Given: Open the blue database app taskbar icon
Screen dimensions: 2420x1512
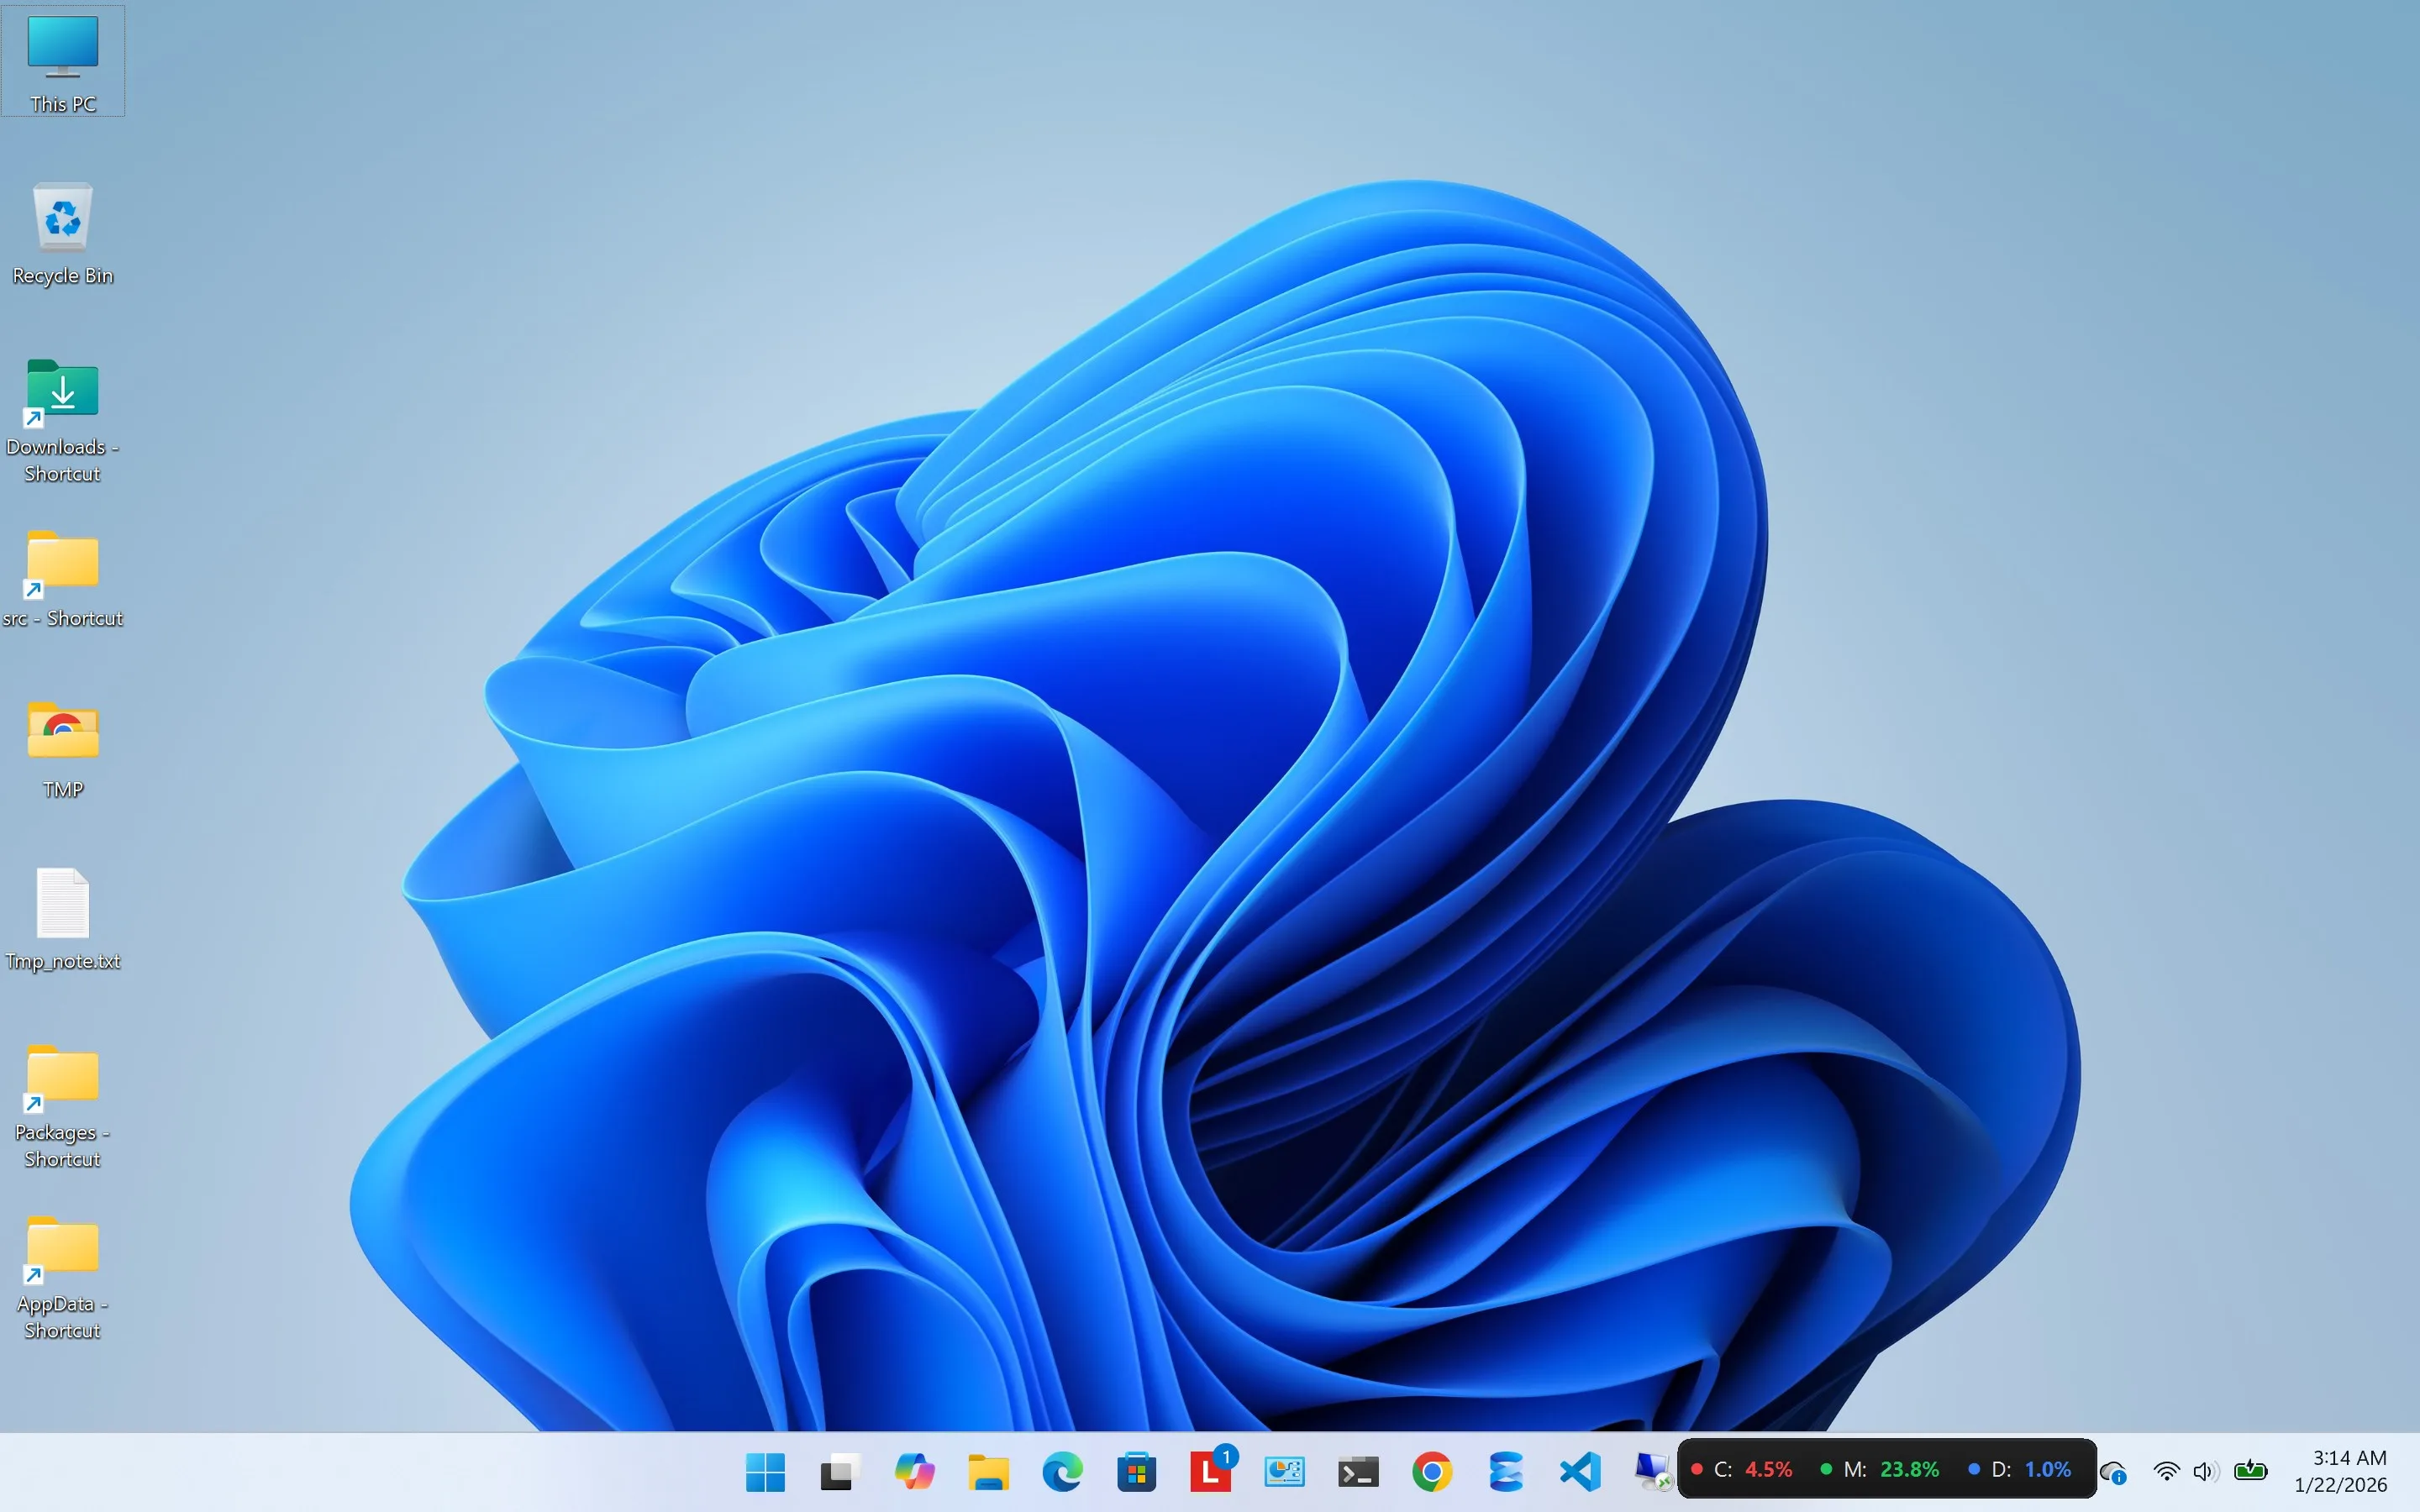Looking at the screenshot, I should click(x=1506, y=1471).
